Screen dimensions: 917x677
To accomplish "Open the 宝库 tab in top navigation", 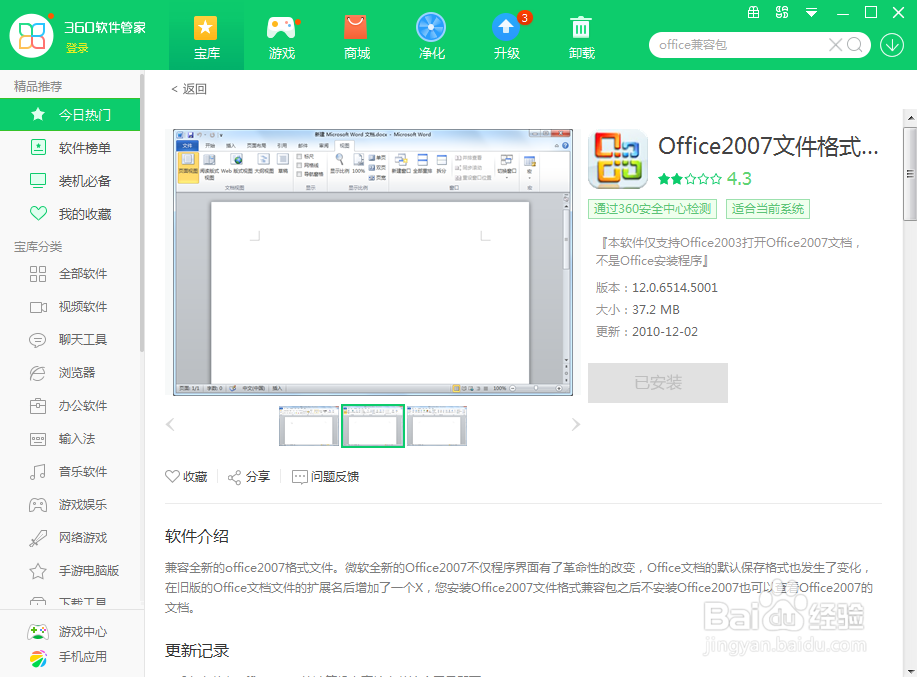I will [x=206, y=37].
